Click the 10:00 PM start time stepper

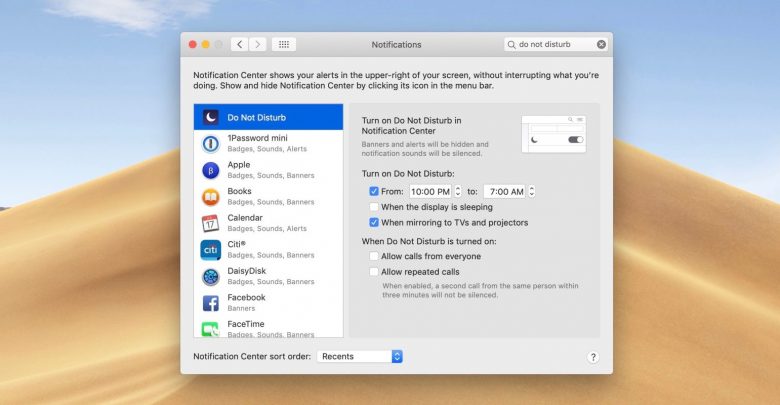[x=458, y=191]
